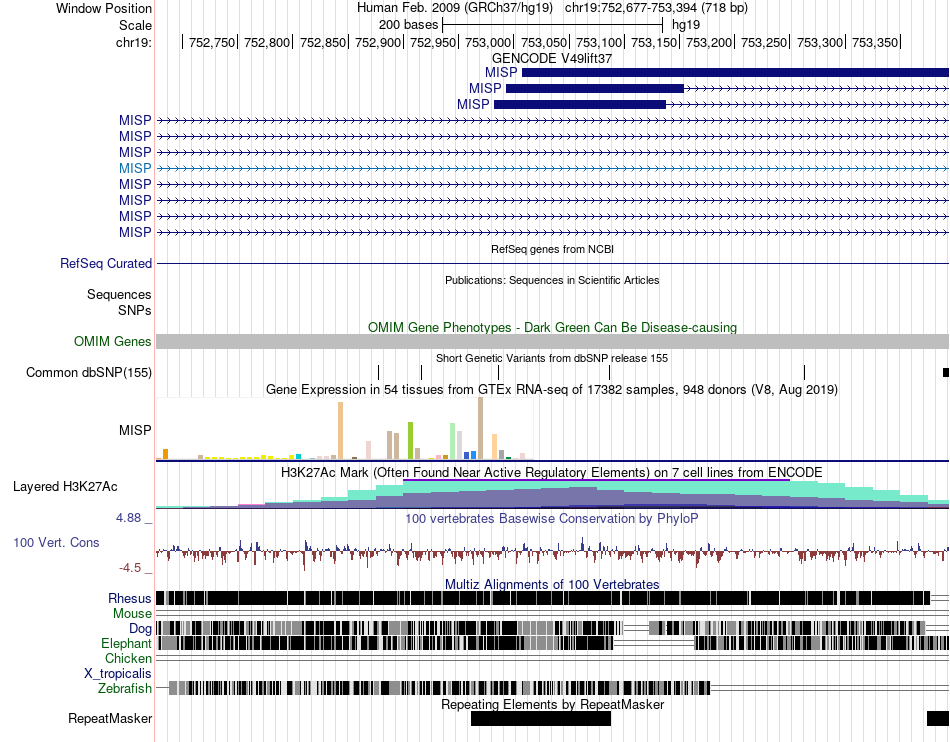950x742 pixels.
Task: Click the Elephant alignment row label
Action: tap(126, 643)
